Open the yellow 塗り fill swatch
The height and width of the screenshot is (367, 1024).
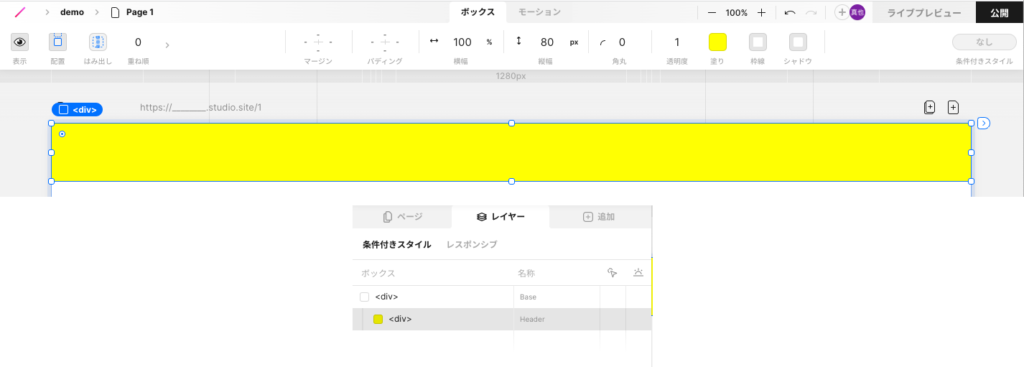(718, 42)
